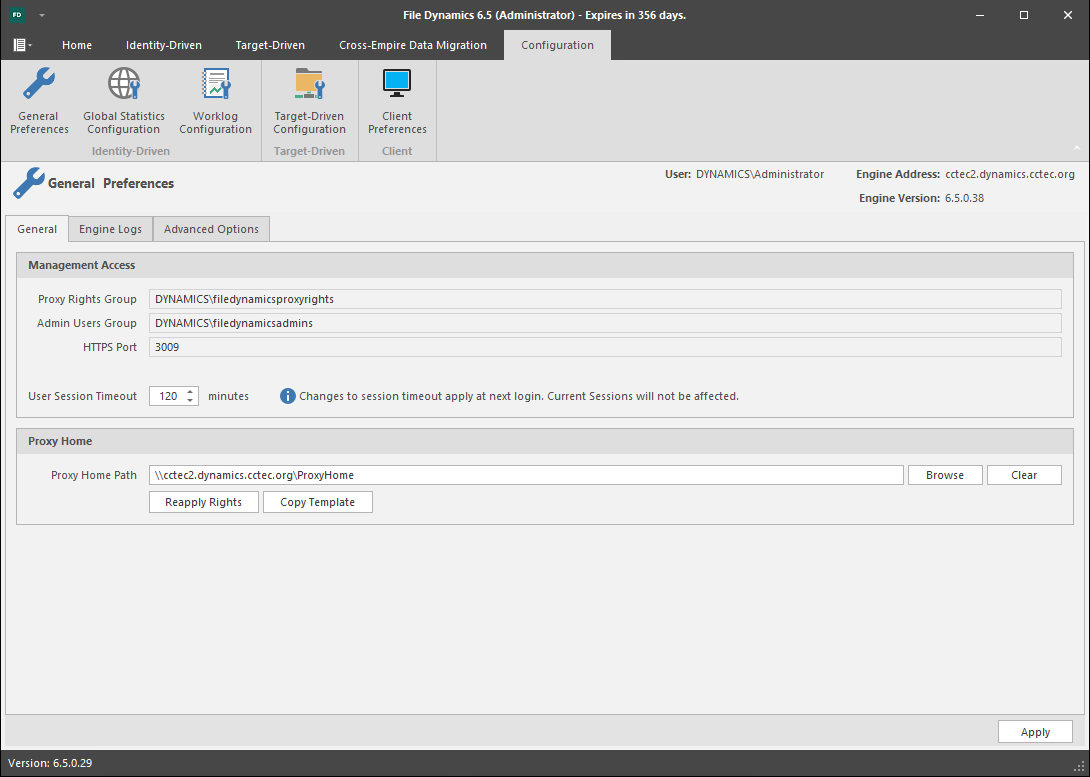Click the Copy Template button

[x=317, y=502]
